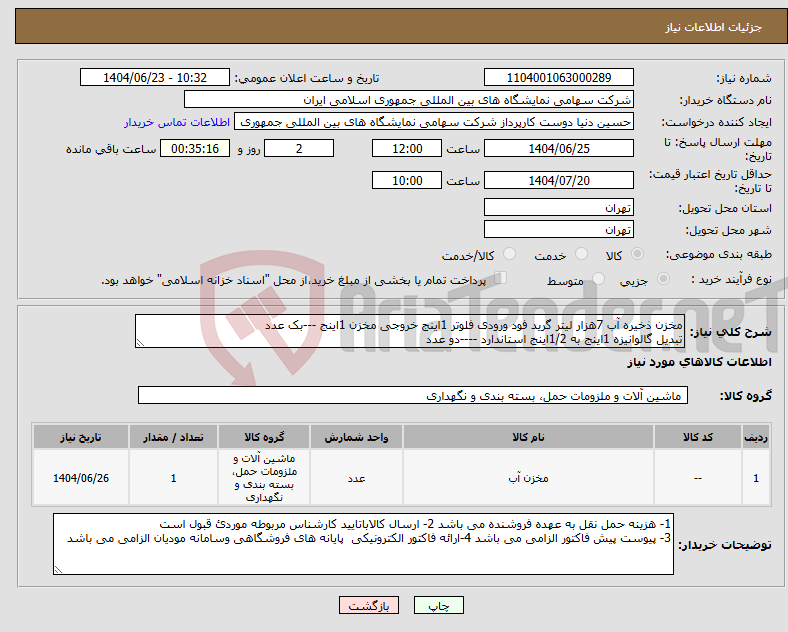Click the مخزن آب item name cell
The image size is (788, 632).
click(528, 478)
